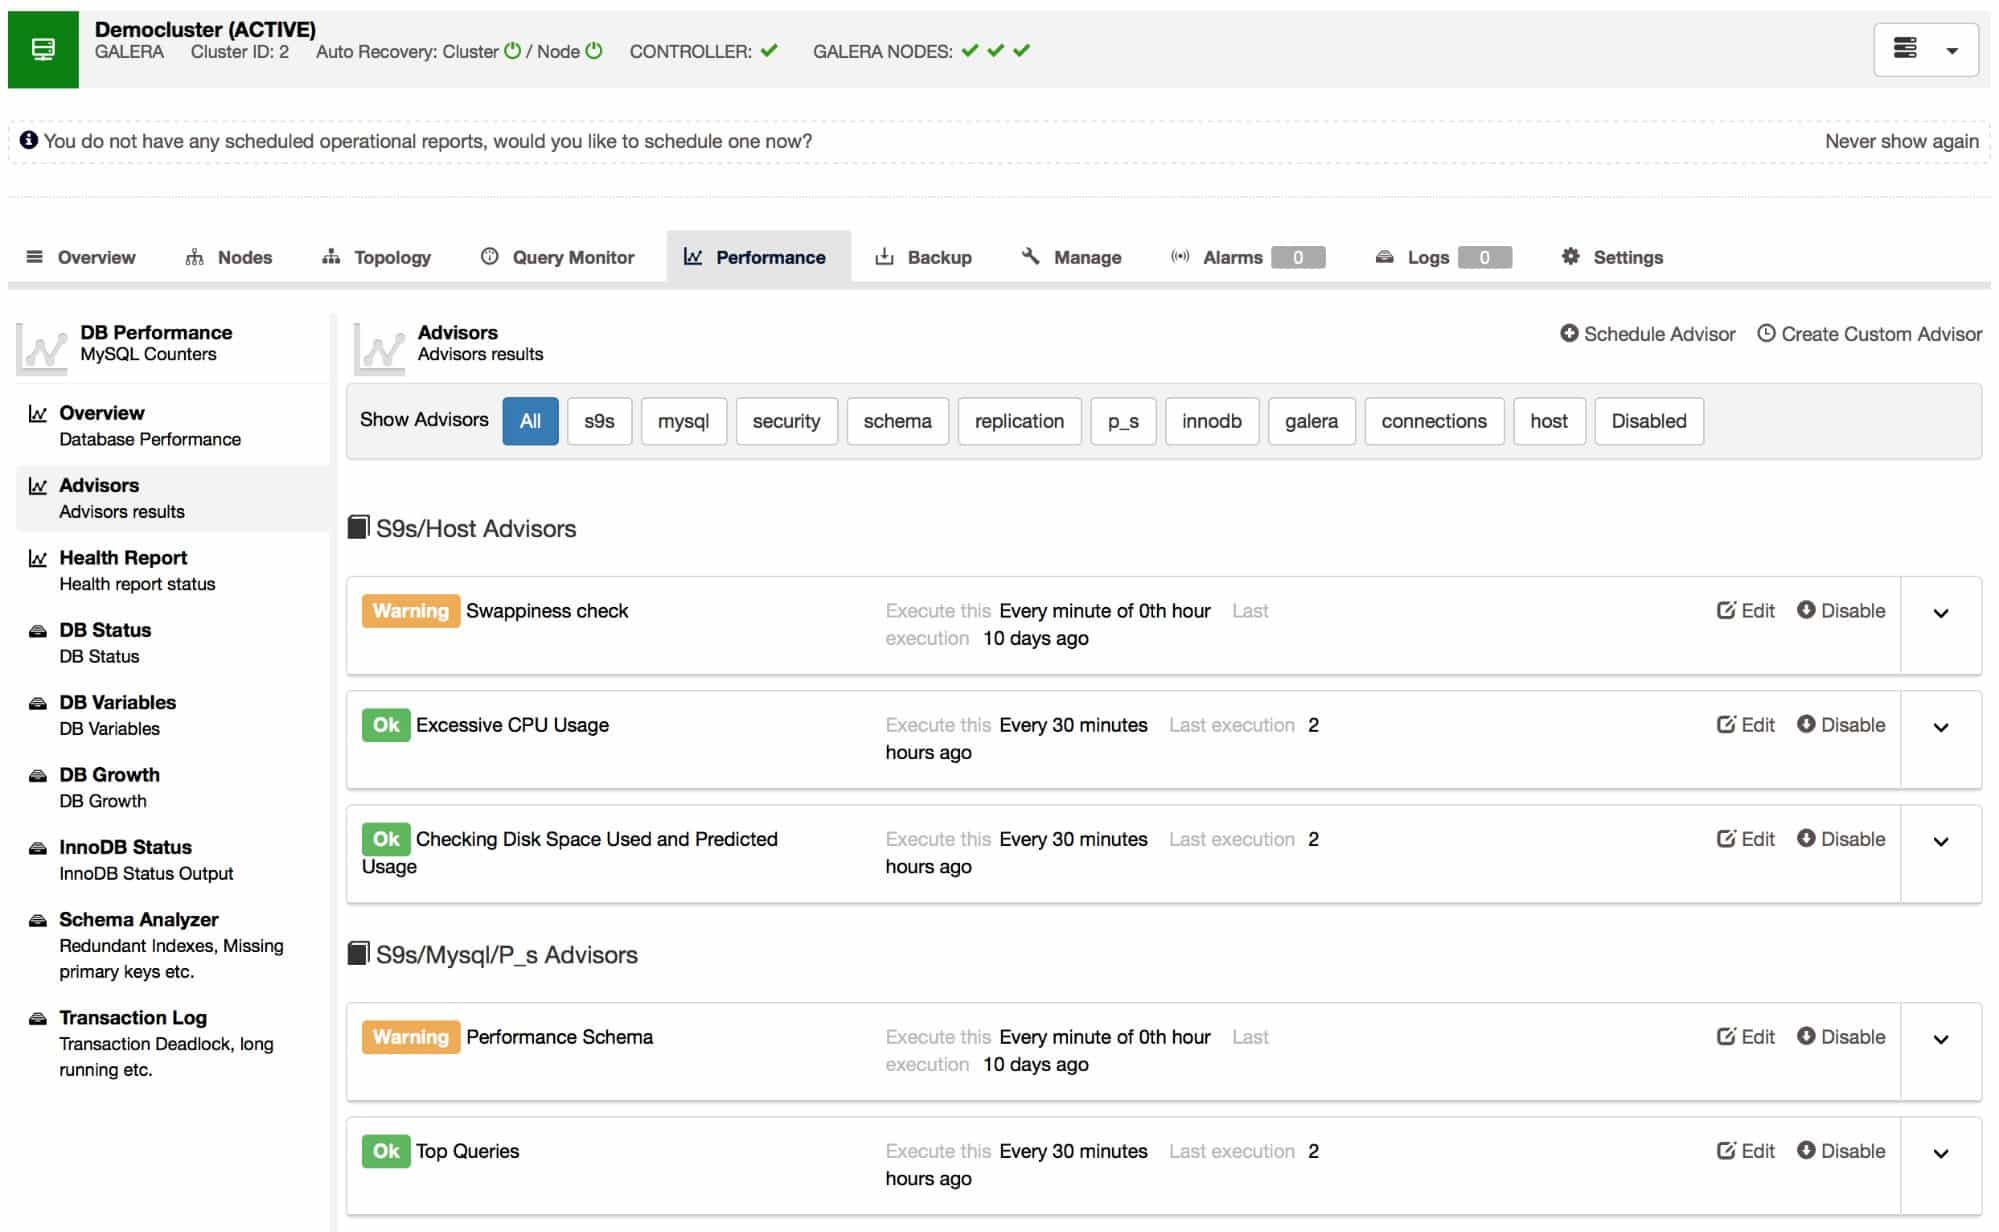
Task: Filter advisors by host
Action: [x=1549, y=421]
